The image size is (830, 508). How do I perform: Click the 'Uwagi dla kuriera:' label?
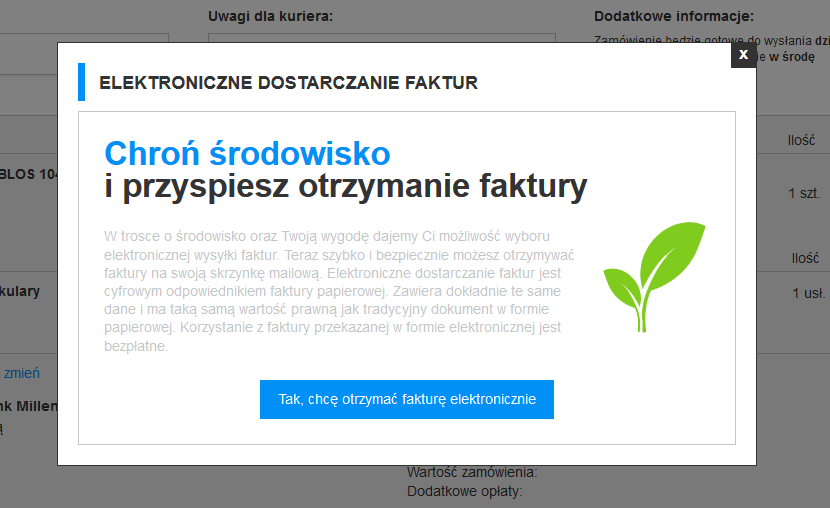[270, 16]
